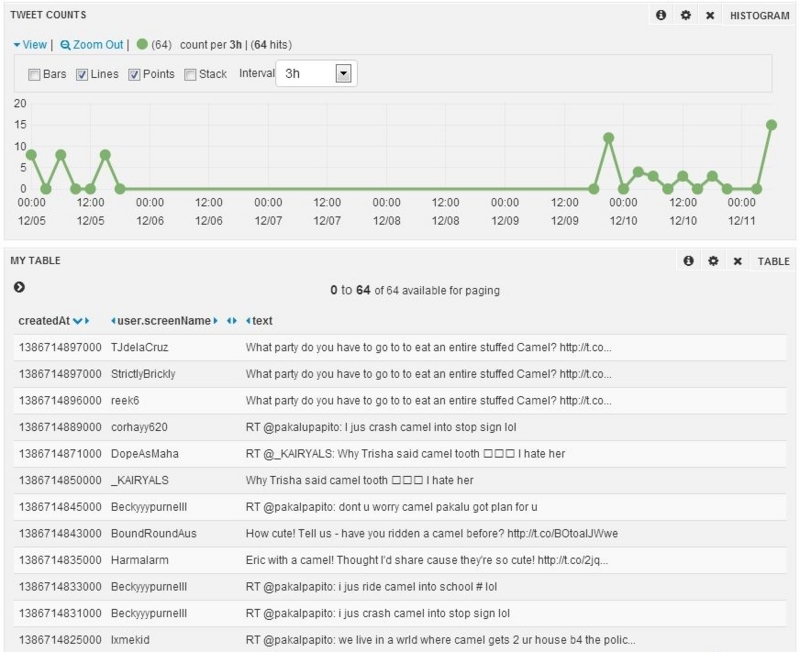Image resolution: width=800 pixels, height=652 pixels.
Task: Click the MY TABLE panel title
Action: pyautogui.click(x=35, y=261)
